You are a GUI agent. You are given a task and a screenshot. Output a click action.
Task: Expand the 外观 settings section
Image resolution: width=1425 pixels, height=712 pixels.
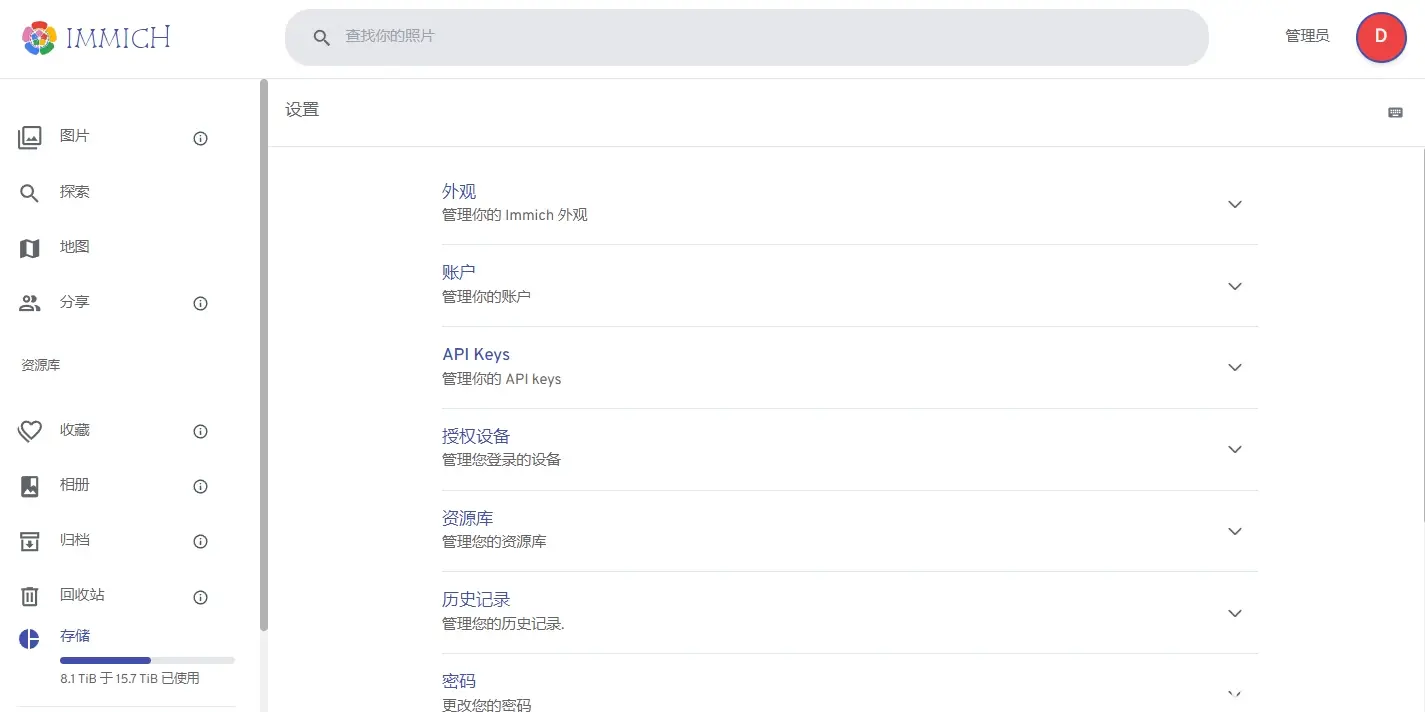pyautogui.click(x=1234, y=204)
